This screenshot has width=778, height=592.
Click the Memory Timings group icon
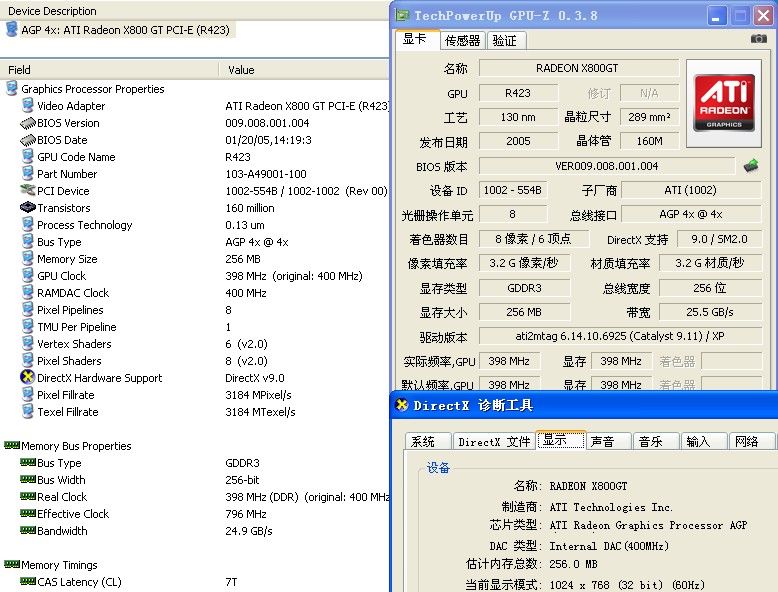coord(12,564)
